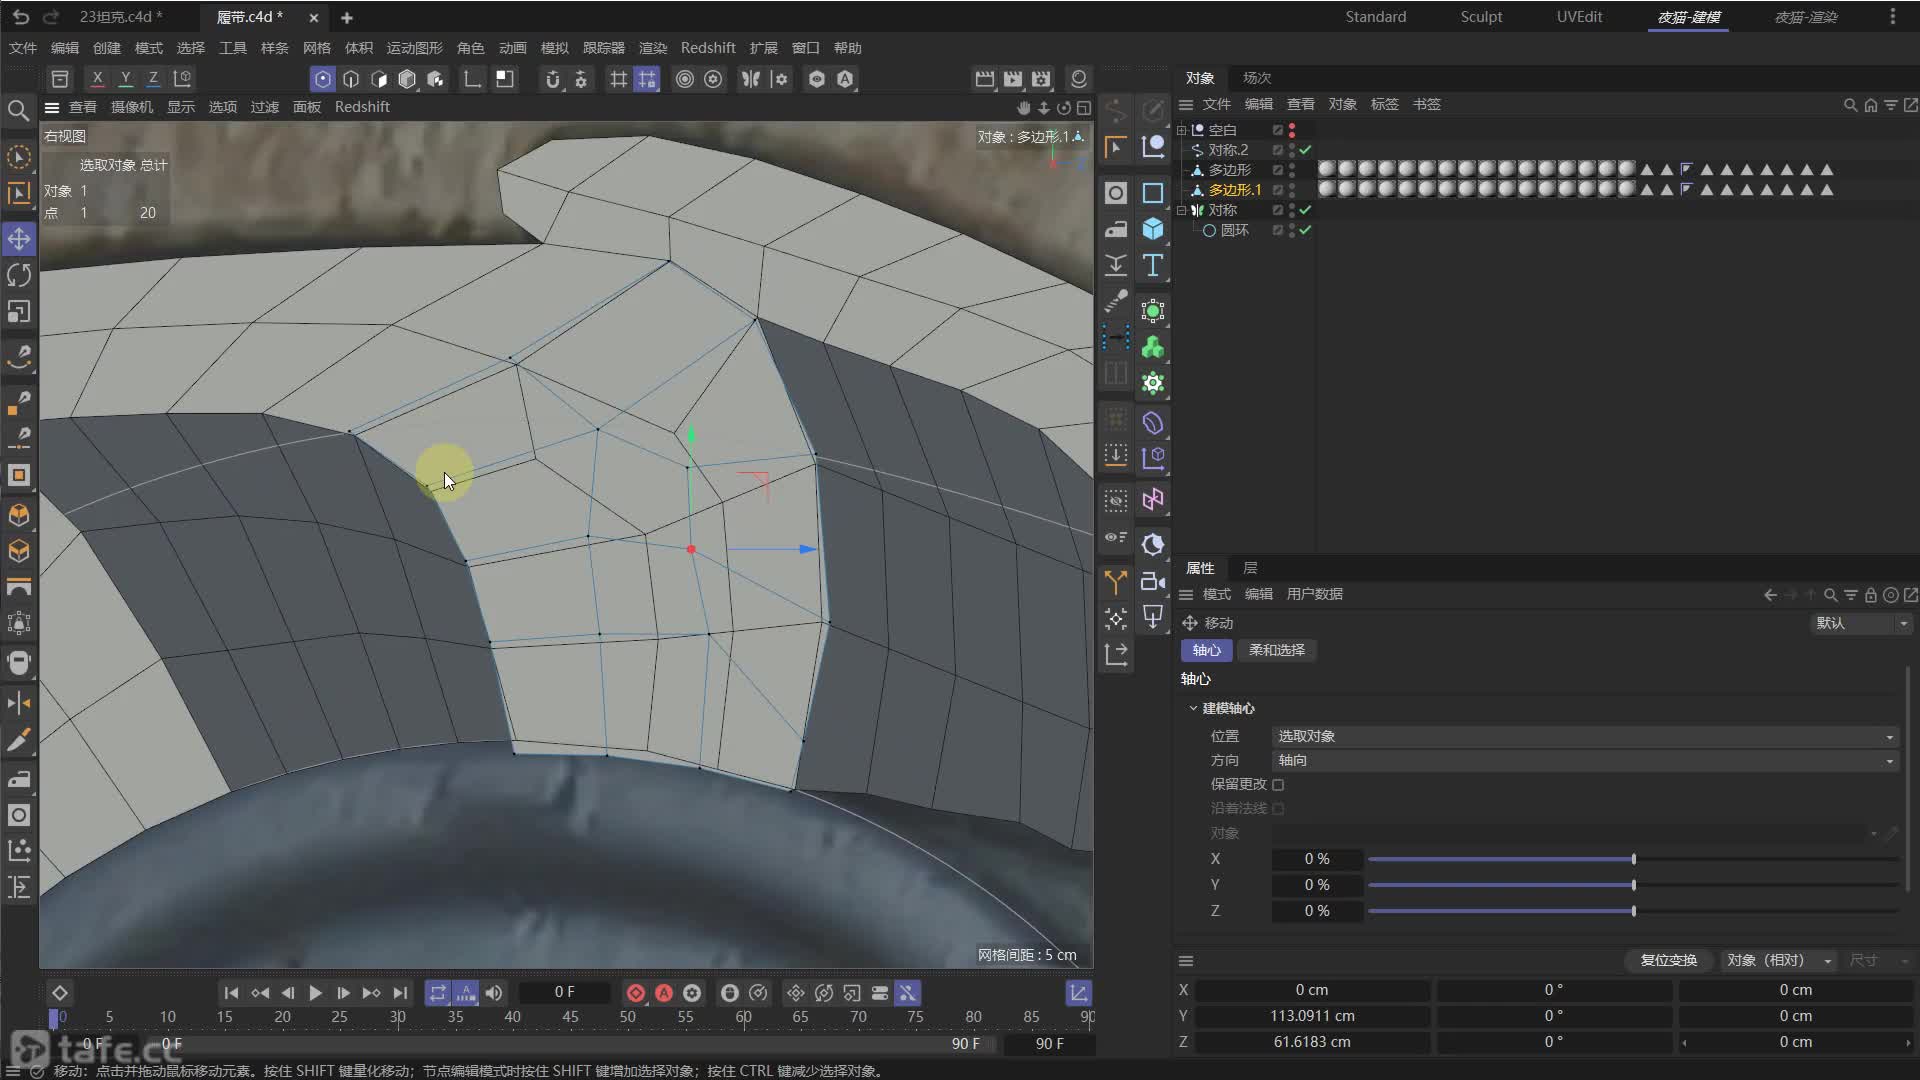Click the Undo arrow
This screenshot has height=1080, width=1920.
21,17
